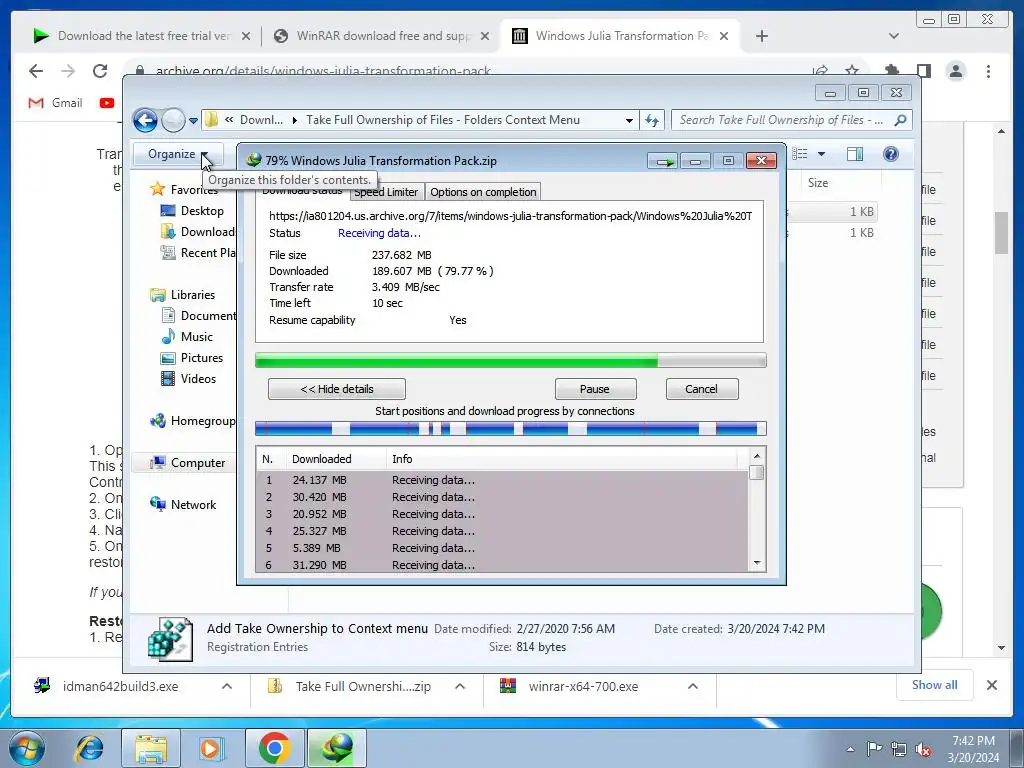Select Computer in navigation pane
Screen dimensions: 1024x768
pyautogui.click(x=187, y=463)
